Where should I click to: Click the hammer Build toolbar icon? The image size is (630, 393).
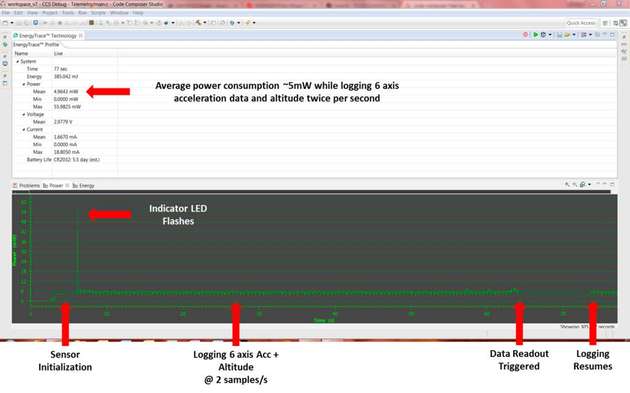pyautogui.click(x=198, y=23)
